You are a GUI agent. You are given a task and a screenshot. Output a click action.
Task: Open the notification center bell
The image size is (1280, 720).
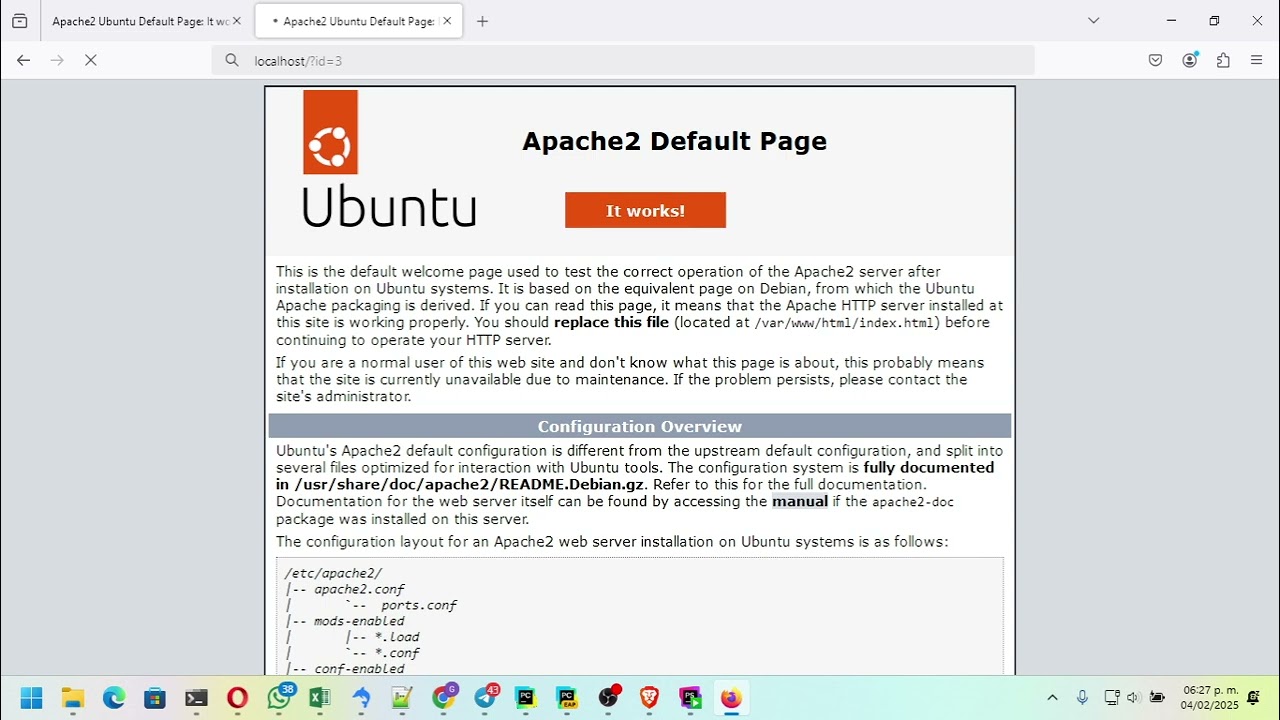tap(1254, 697)
